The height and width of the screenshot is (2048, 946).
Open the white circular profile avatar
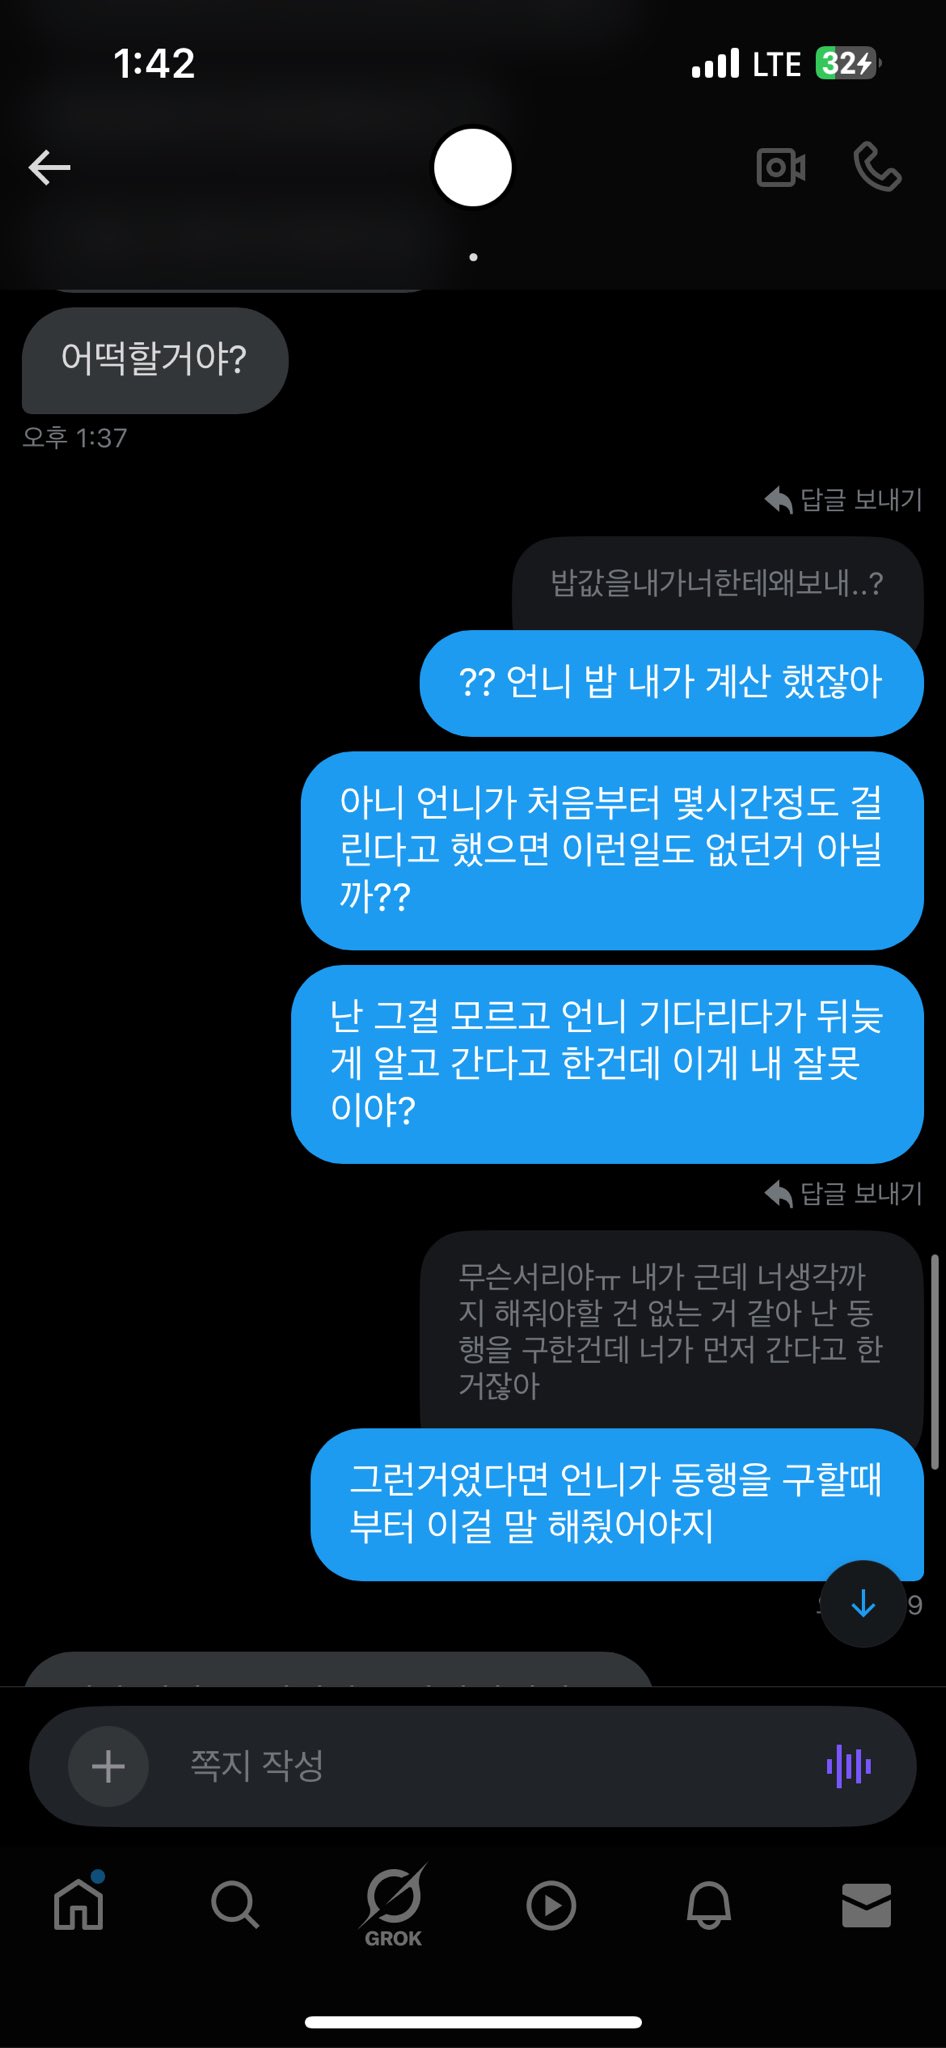point(472,167)
